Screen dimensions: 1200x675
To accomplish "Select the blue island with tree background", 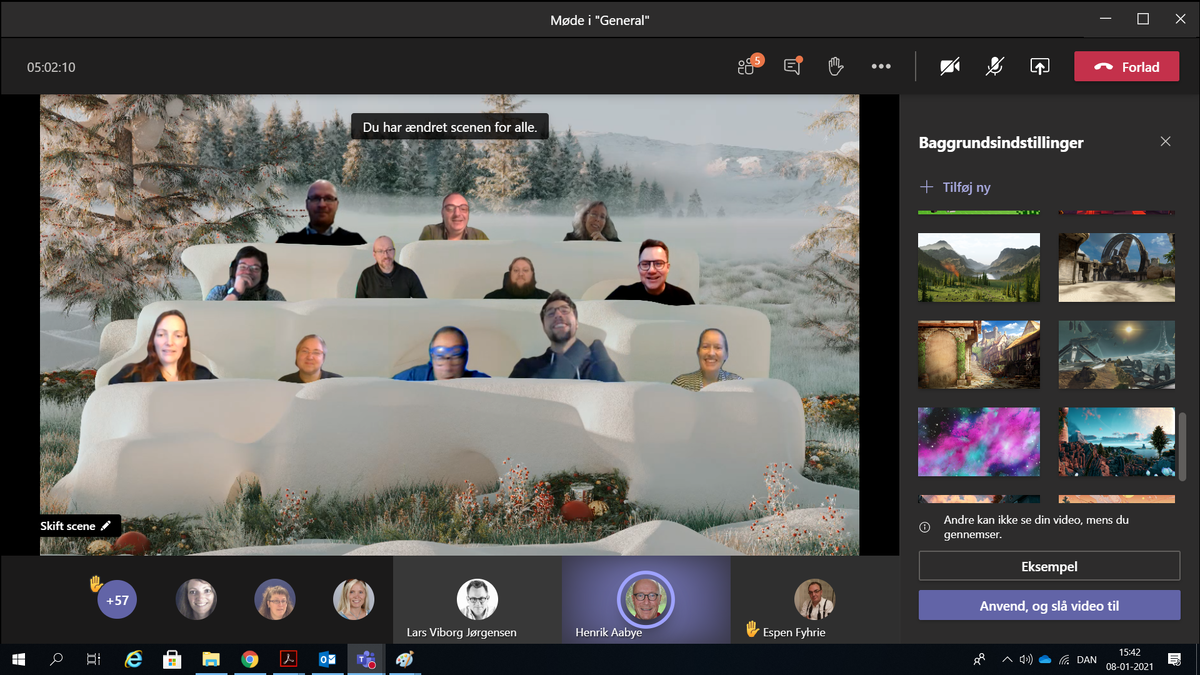I will (1117, 441).
